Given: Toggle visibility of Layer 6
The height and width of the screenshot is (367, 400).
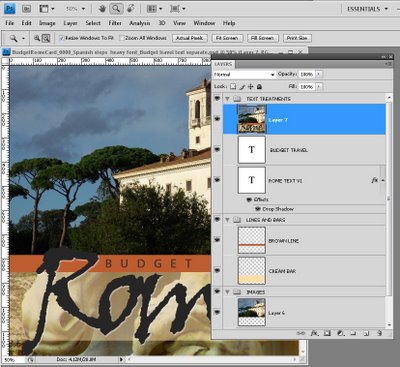Looking at the screenshot, I should (x=217, y=312).
